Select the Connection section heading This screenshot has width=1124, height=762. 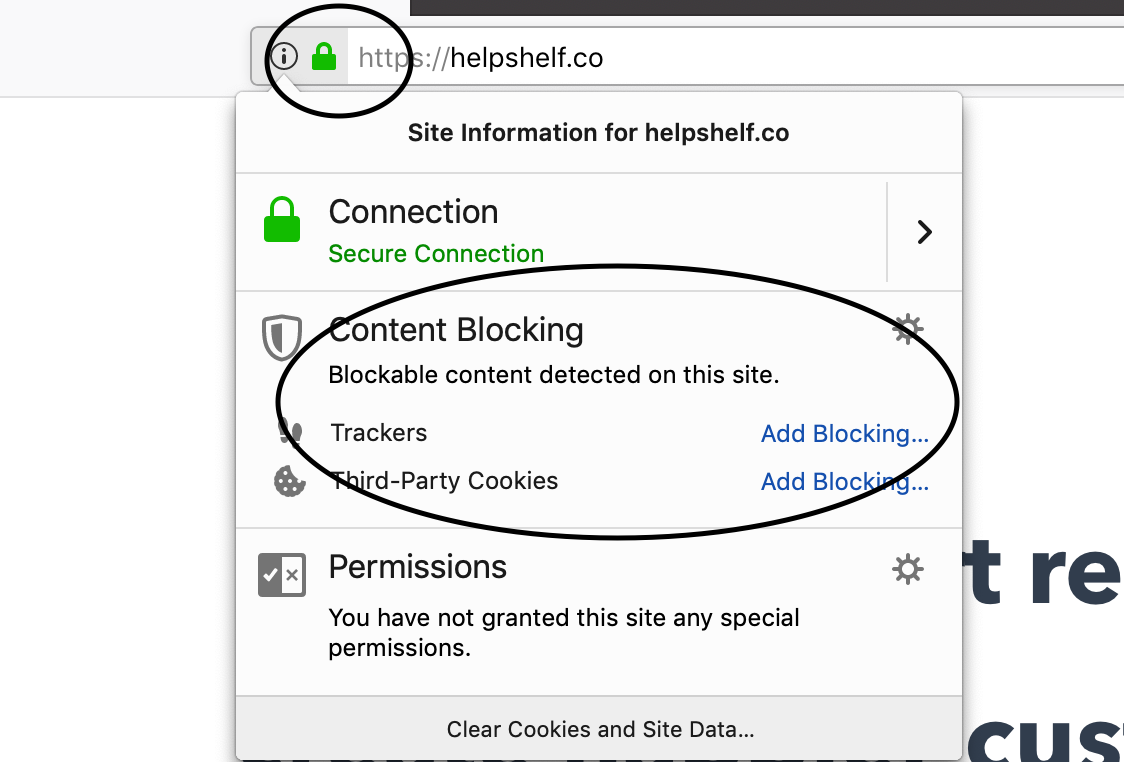[413, 212]
